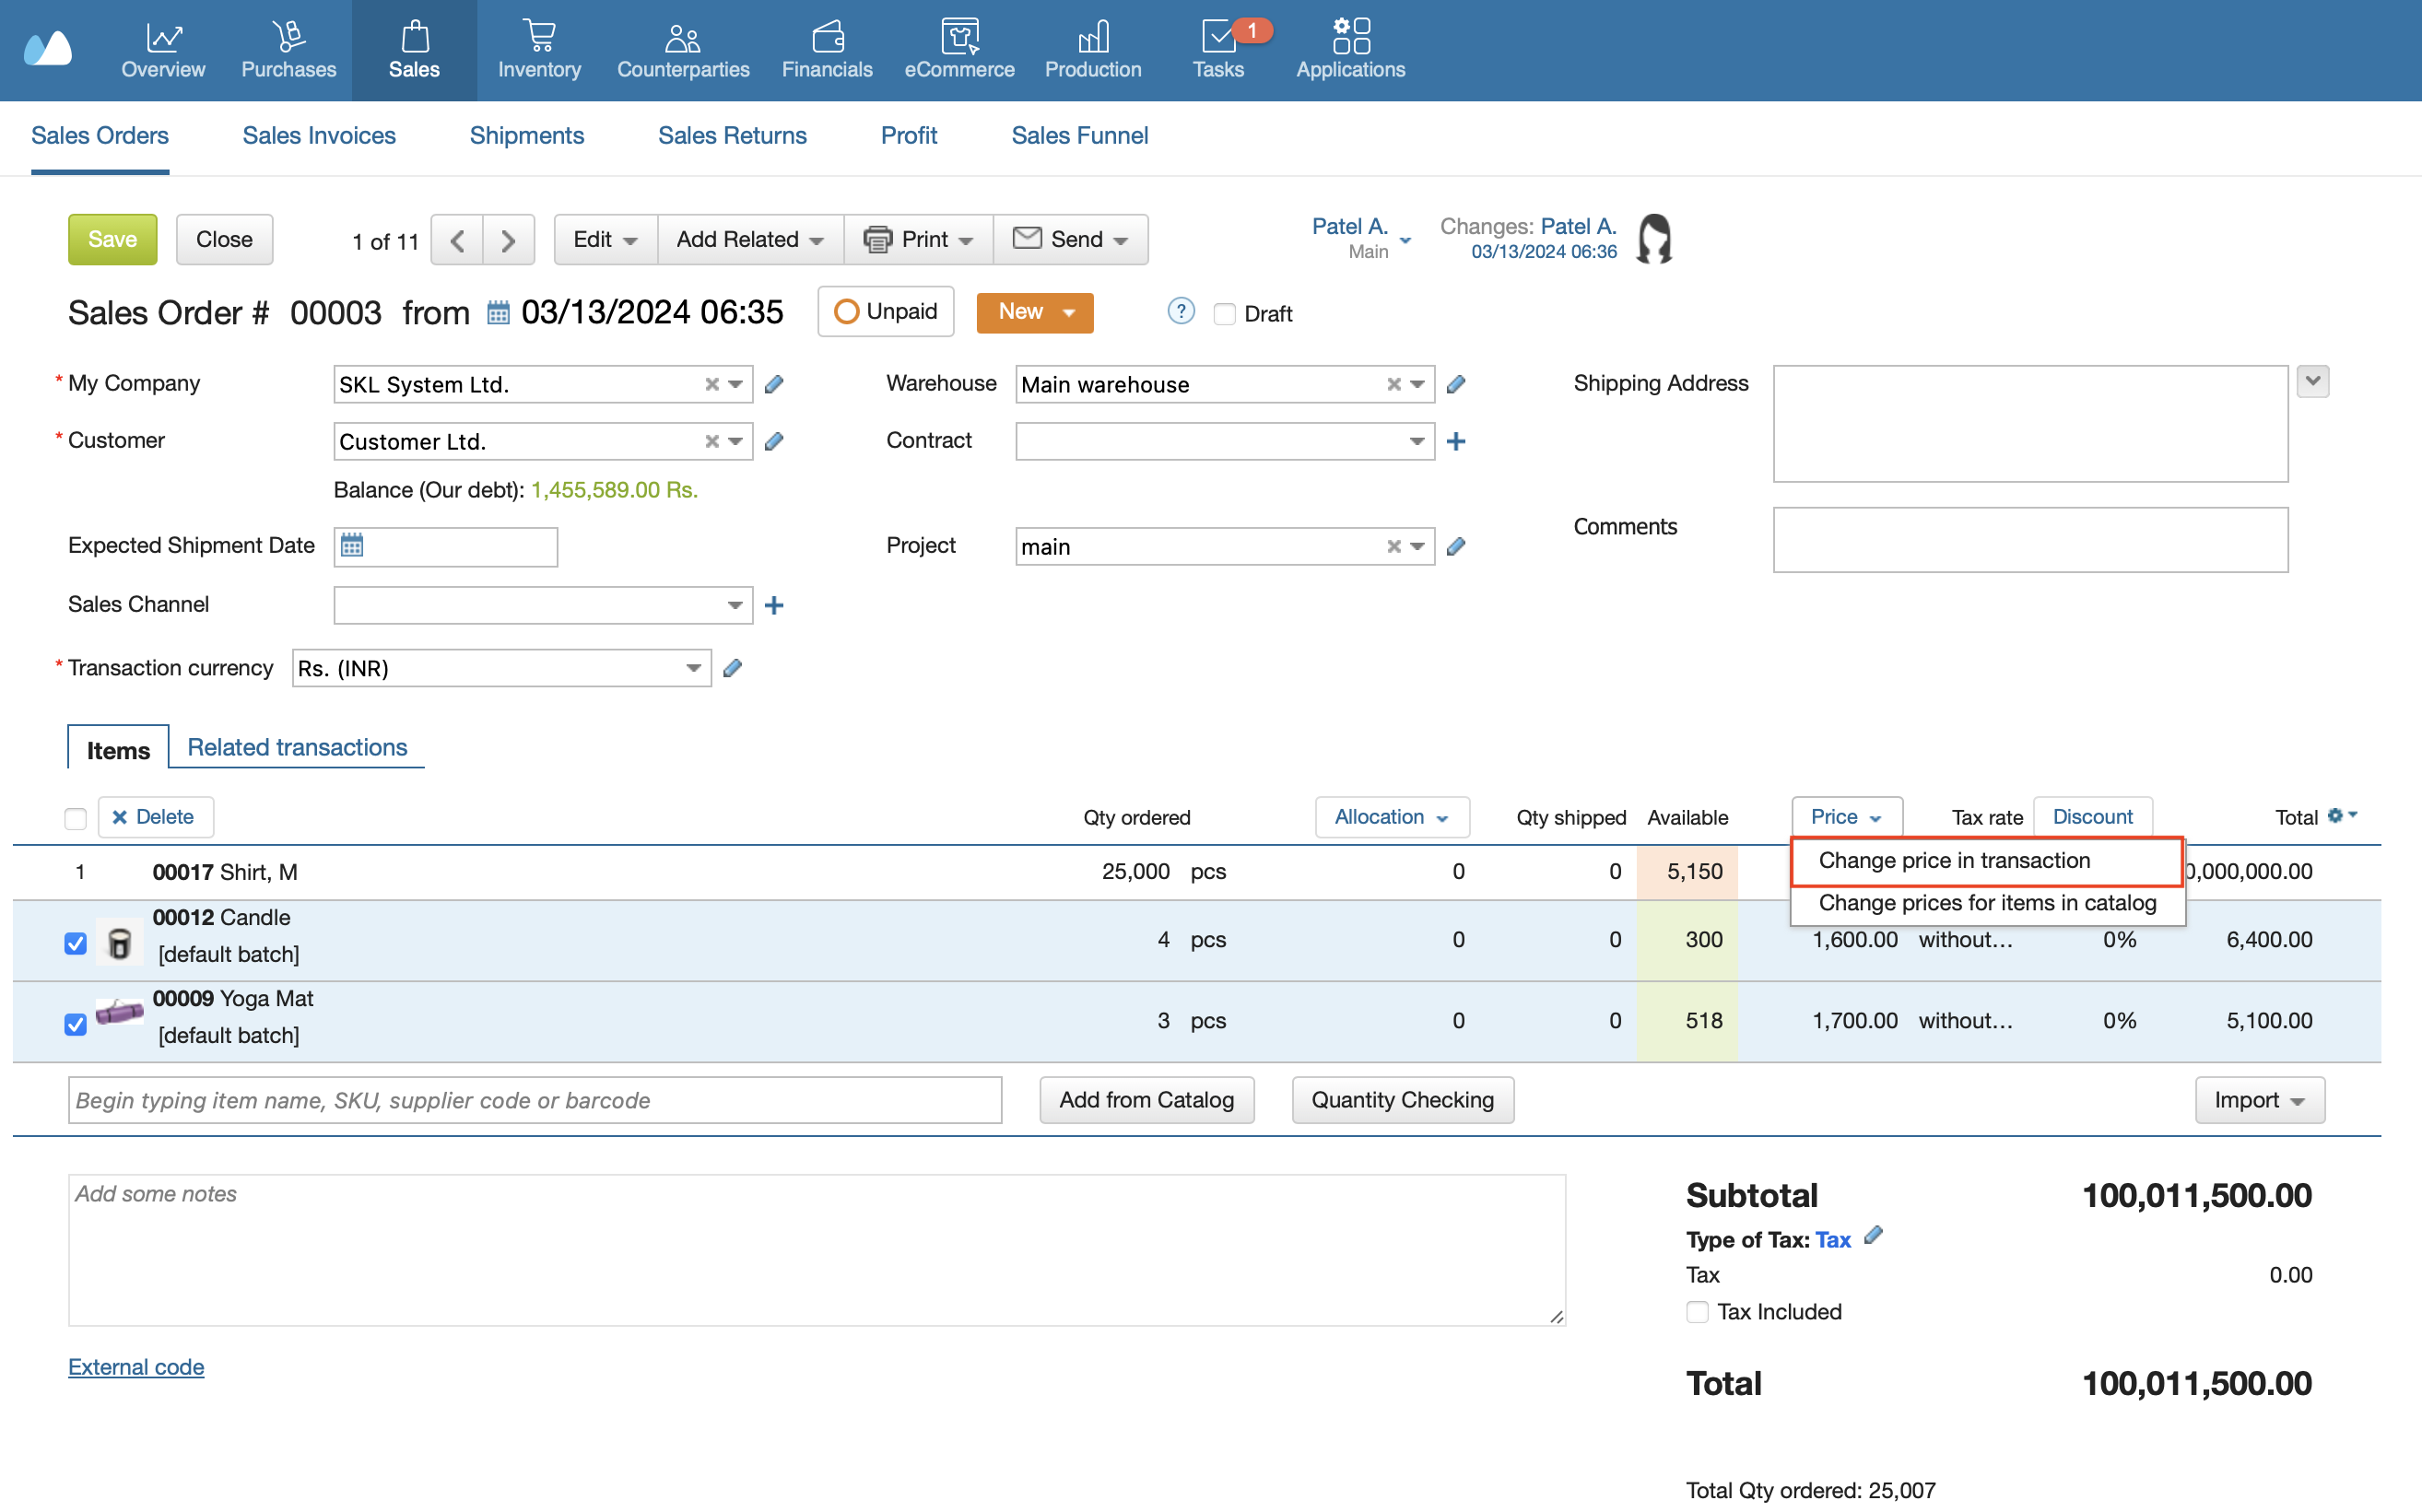This screenshot has width=2422, height=1512.
Task: Open the External code link
Action: tap(136, 1367)
